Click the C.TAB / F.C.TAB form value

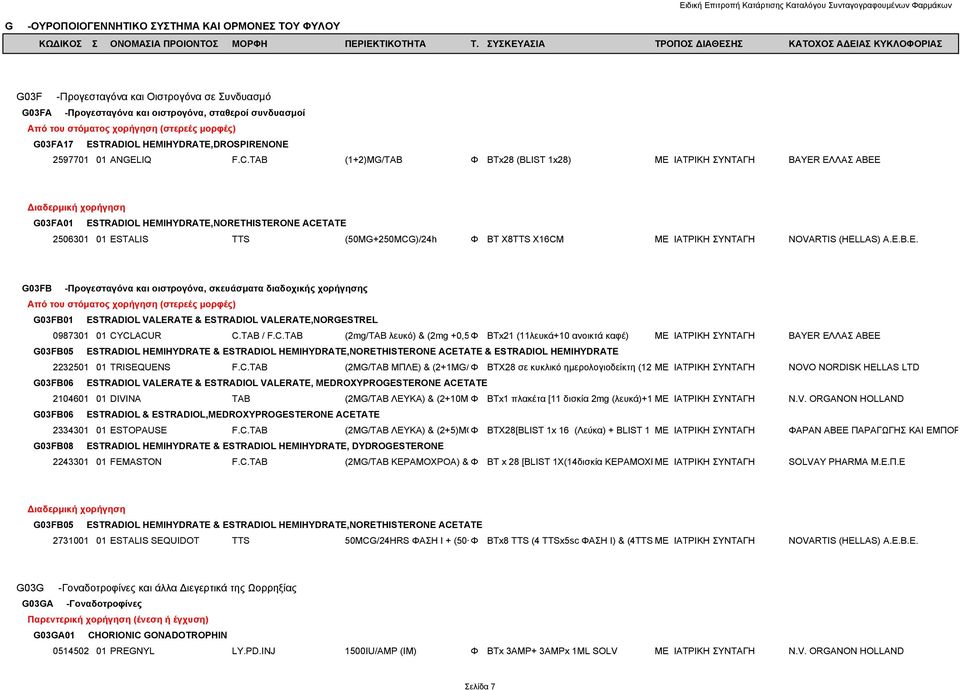(x=267, y=336)
